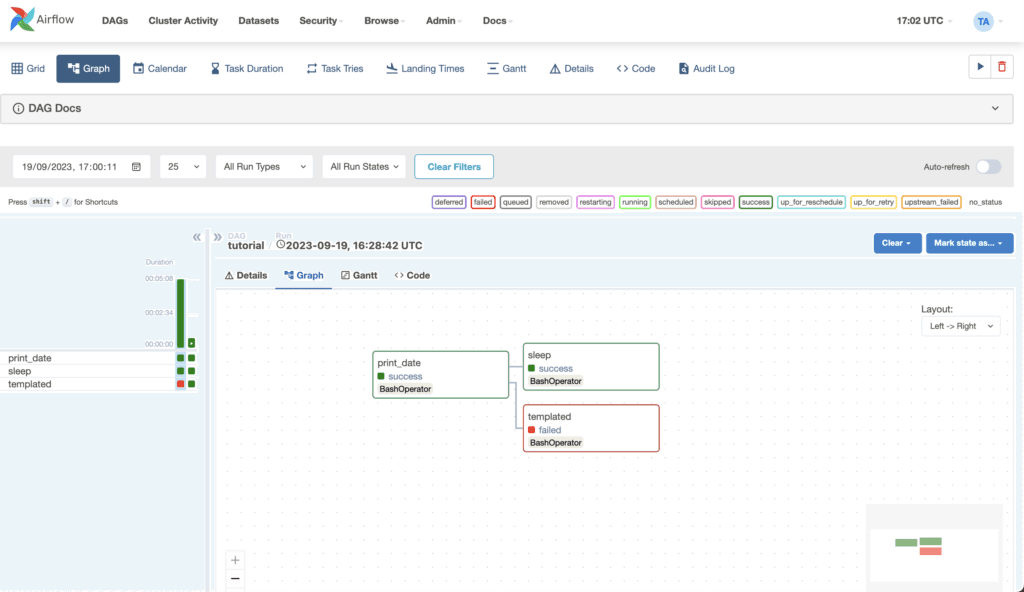Open the user avatar TA menu
Screen dimensions: 1024x592
point(984,21)
